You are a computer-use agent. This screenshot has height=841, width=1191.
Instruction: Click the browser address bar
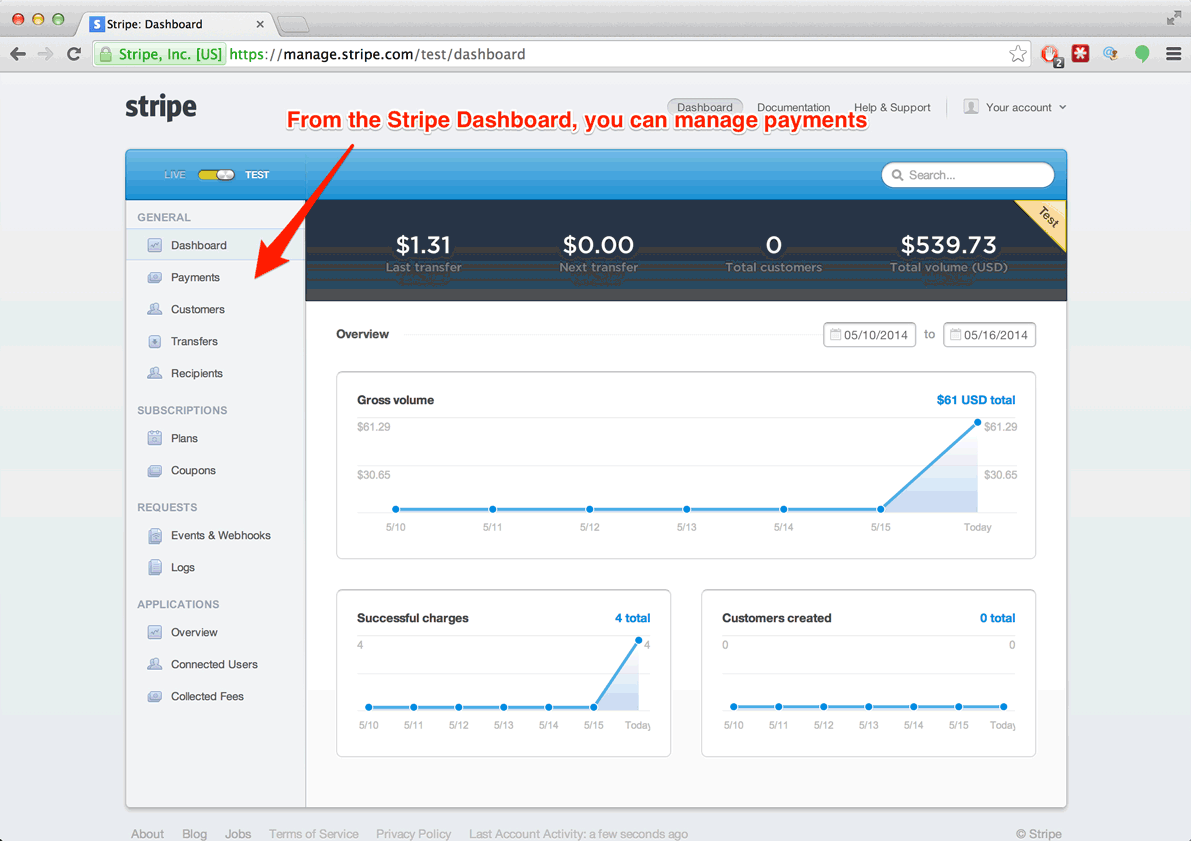point(562,54)
